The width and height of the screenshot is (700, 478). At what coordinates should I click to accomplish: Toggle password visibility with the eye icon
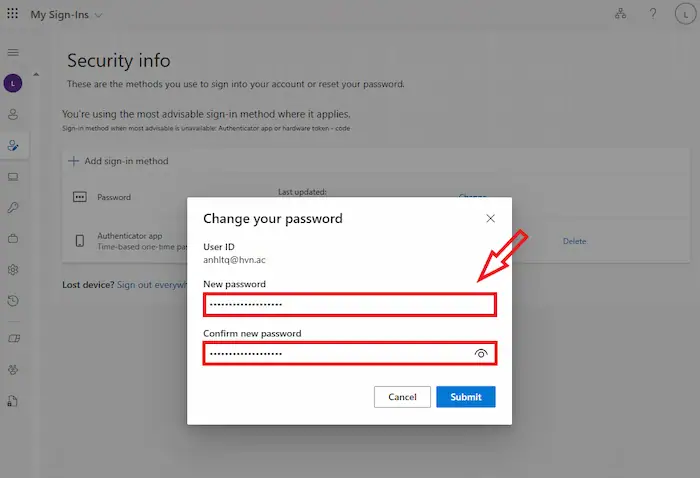[x=481, y=354]
